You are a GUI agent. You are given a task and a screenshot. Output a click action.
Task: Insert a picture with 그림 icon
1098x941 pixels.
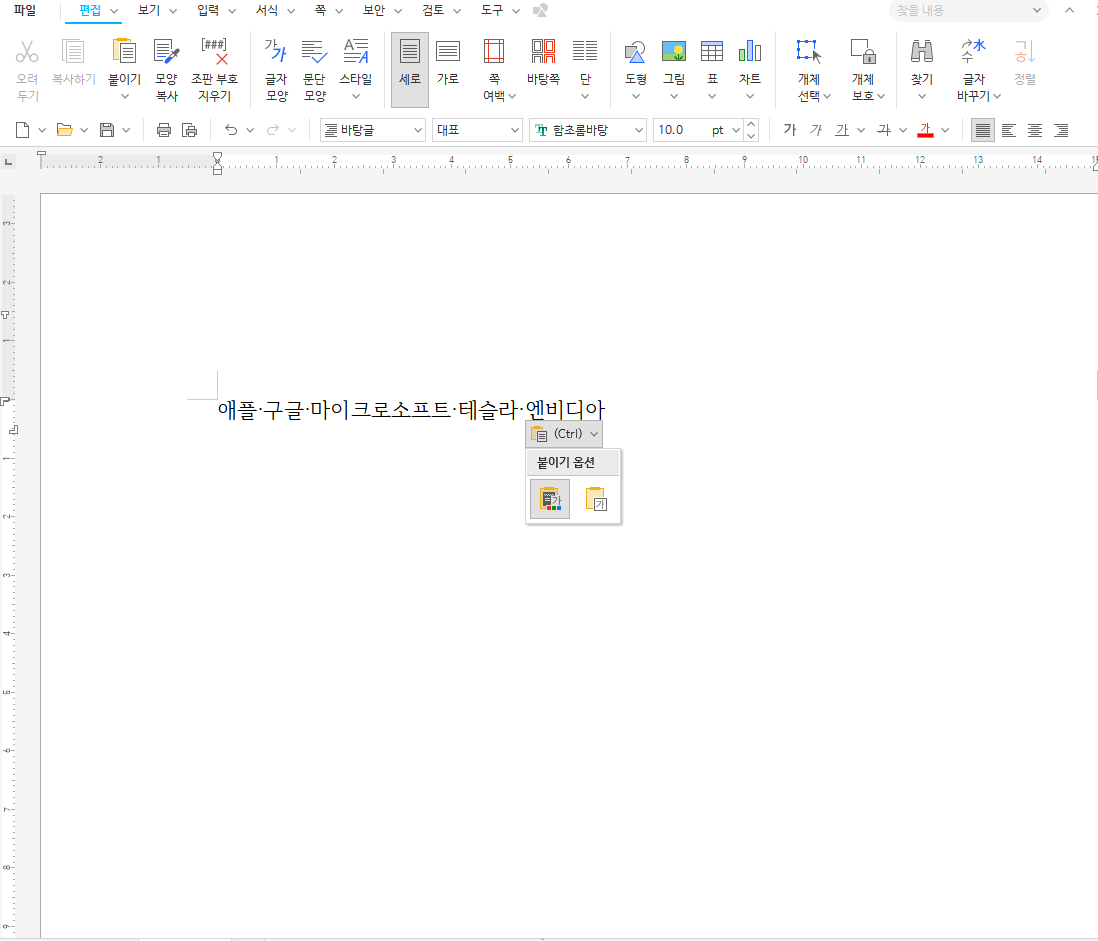tap(674, 51)
